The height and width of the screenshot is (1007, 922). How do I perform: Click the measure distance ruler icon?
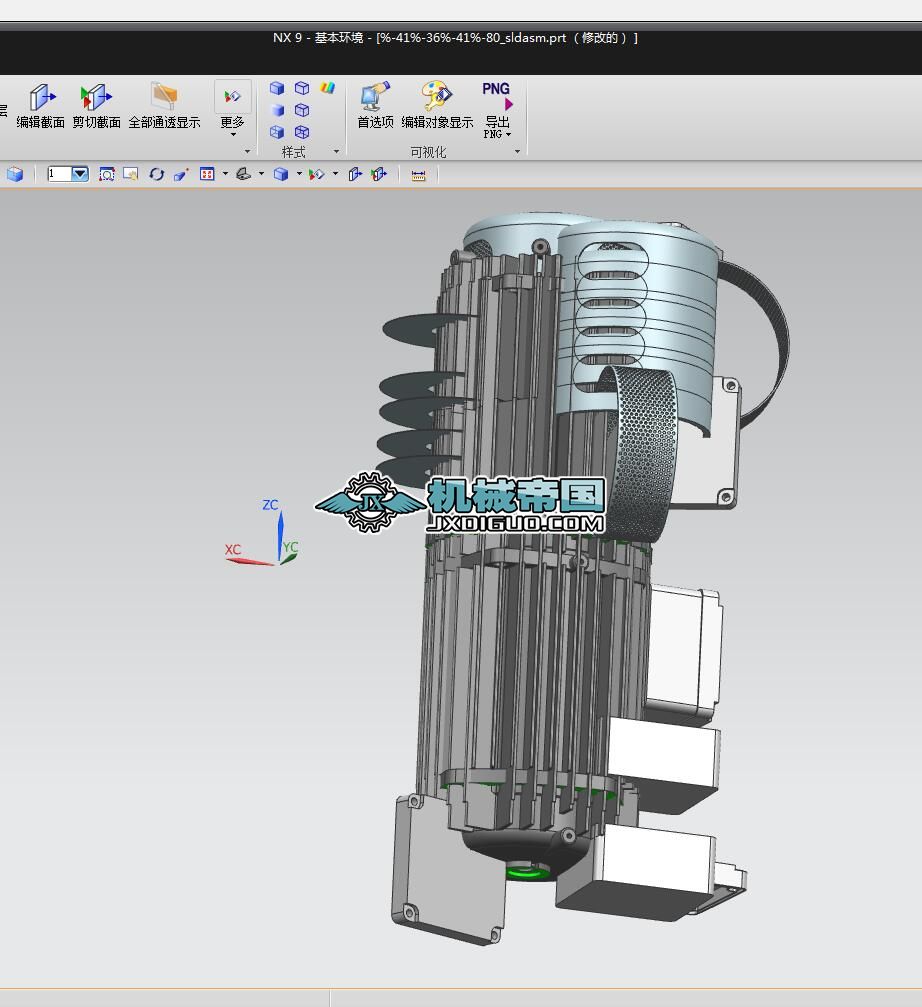[x=418, y=175]
